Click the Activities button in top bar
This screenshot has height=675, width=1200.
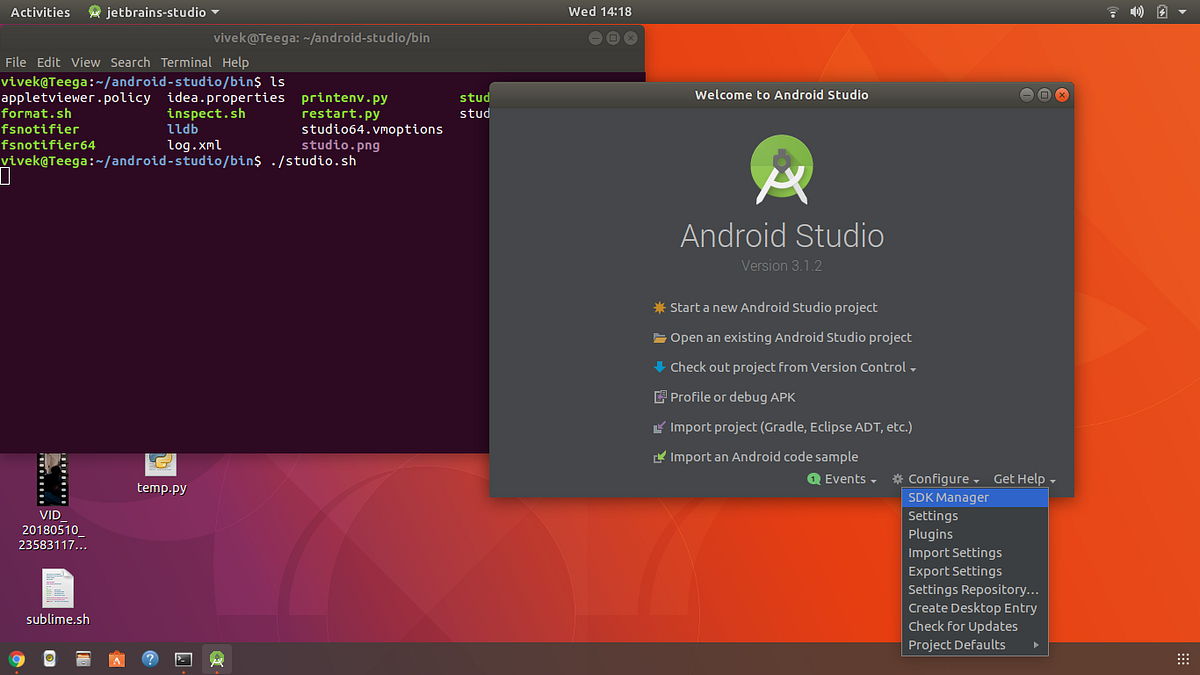(x=40, y=12)
